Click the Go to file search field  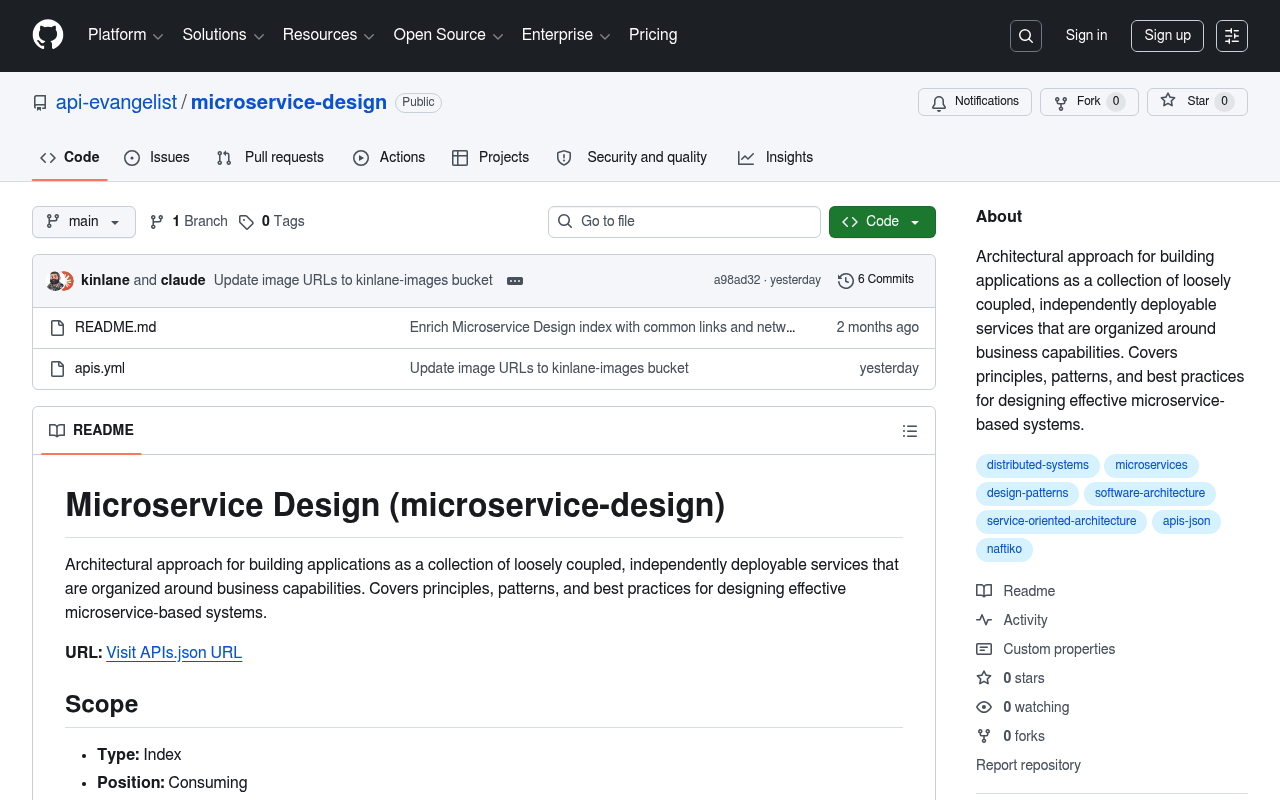point(684,222)
